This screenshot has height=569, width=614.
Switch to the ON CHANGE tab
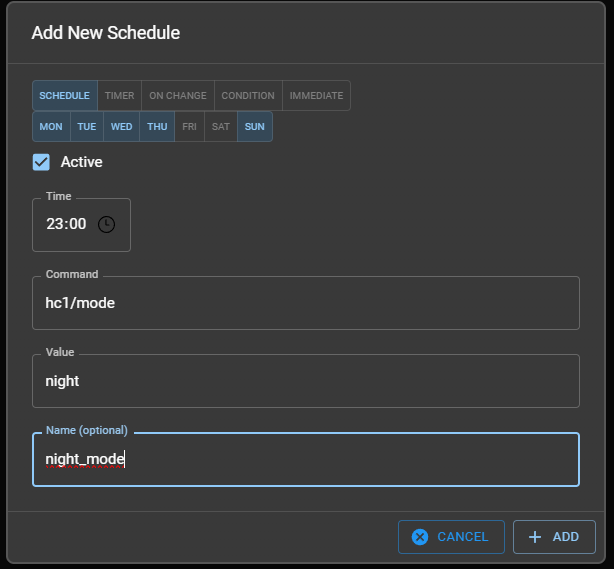tap(178, 96)
